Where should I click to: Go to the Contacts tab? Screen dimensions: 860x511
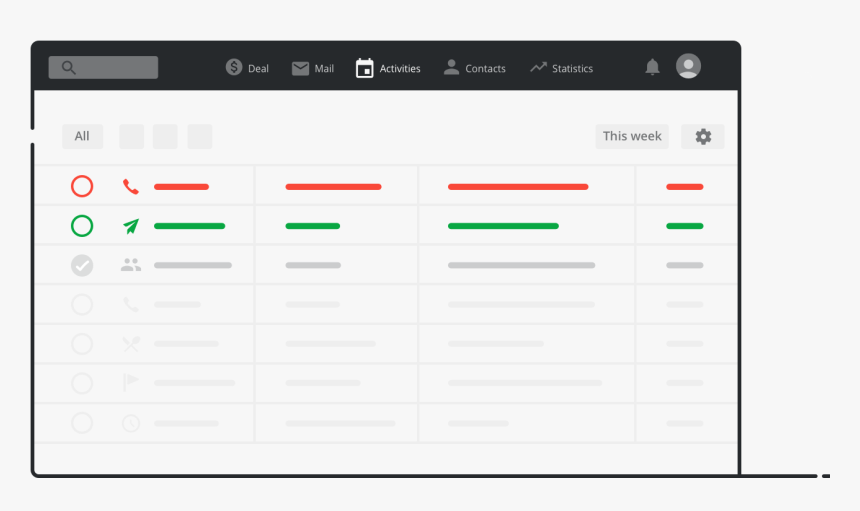coord(474,68)
